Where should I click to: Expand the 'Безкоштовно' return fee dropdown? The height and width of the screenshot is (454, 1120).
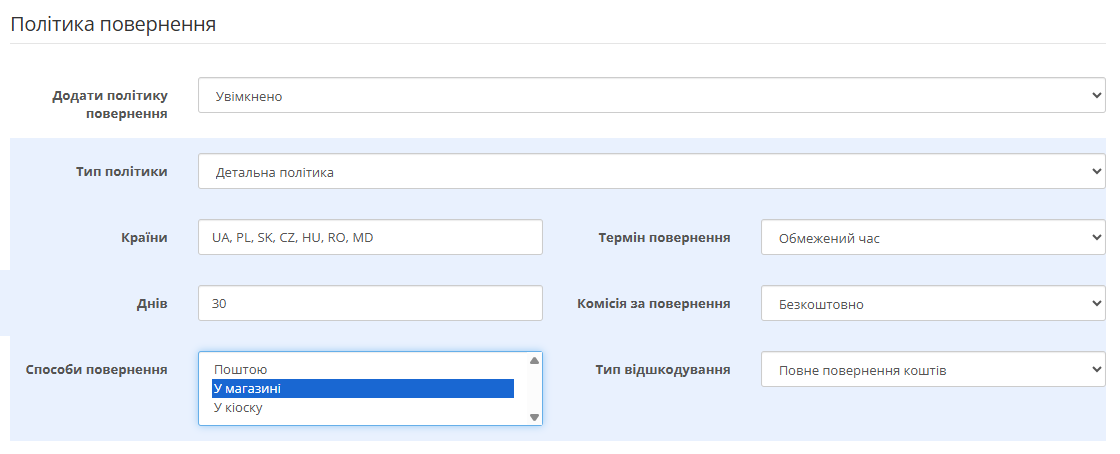(932, 304)
